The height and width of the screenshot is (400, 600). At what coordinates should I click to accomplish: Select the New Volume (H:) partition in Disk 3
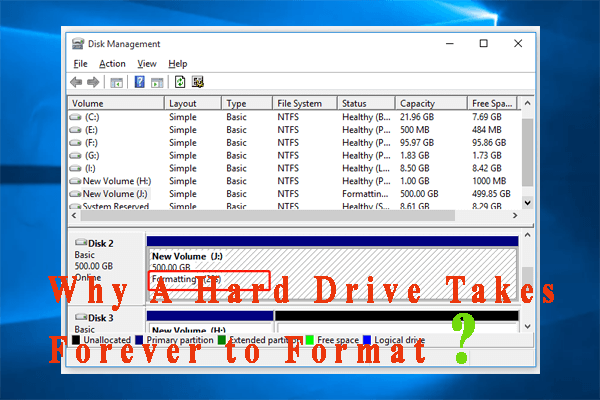[210, 321]
